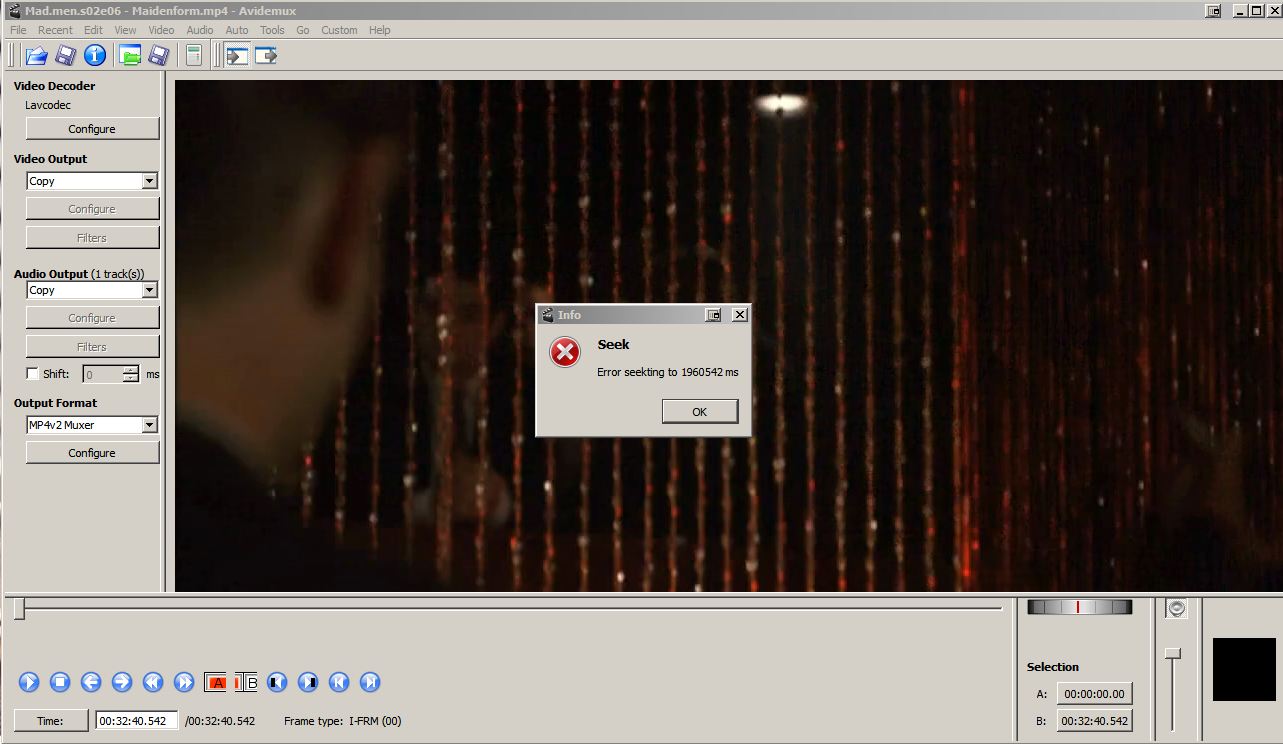Click Configure under Video Output
The image size is (1283, 744).
tap(92, 209)
